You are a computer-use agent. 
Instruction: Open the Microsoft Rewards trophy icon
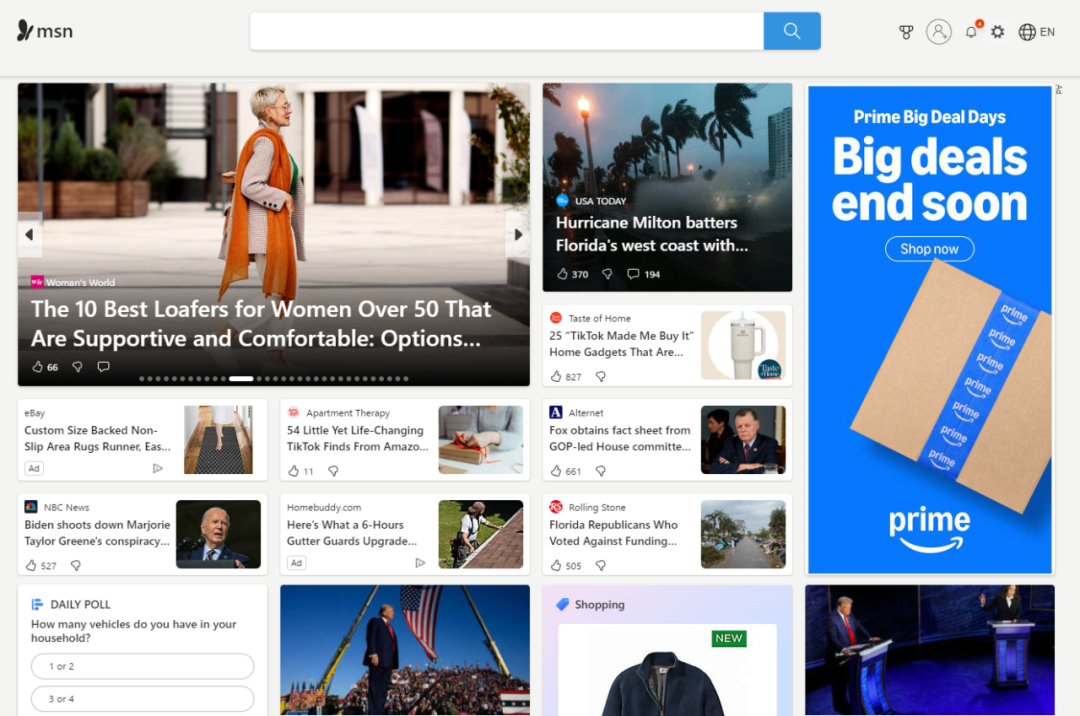pyautogui.click(x=906, y=32)
